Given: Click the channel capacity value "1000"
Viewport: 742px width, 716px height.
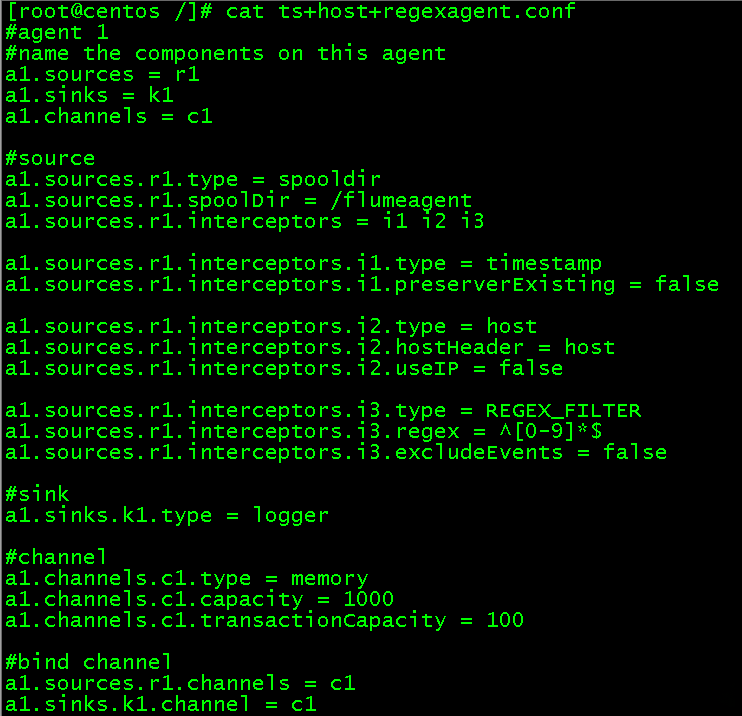Looking at the screenshot, I should [x=368, y=599].
